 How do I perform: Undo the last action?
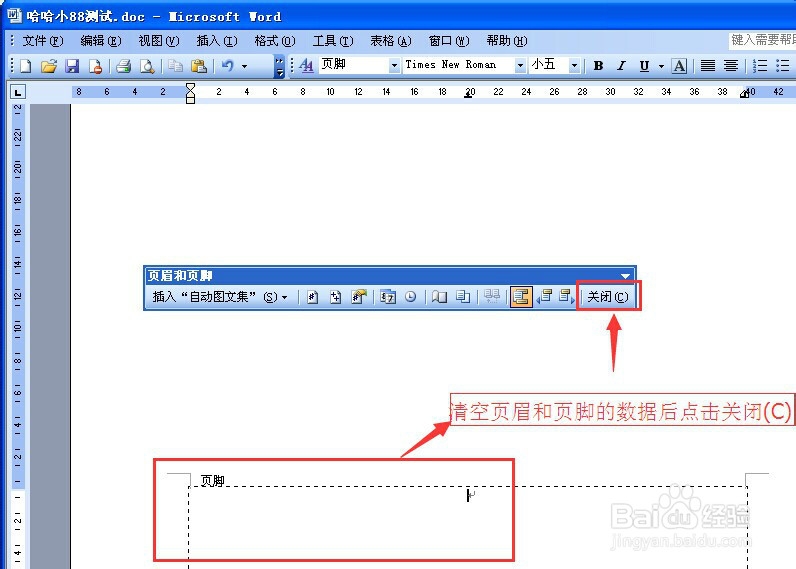click(x=228, y=66)
